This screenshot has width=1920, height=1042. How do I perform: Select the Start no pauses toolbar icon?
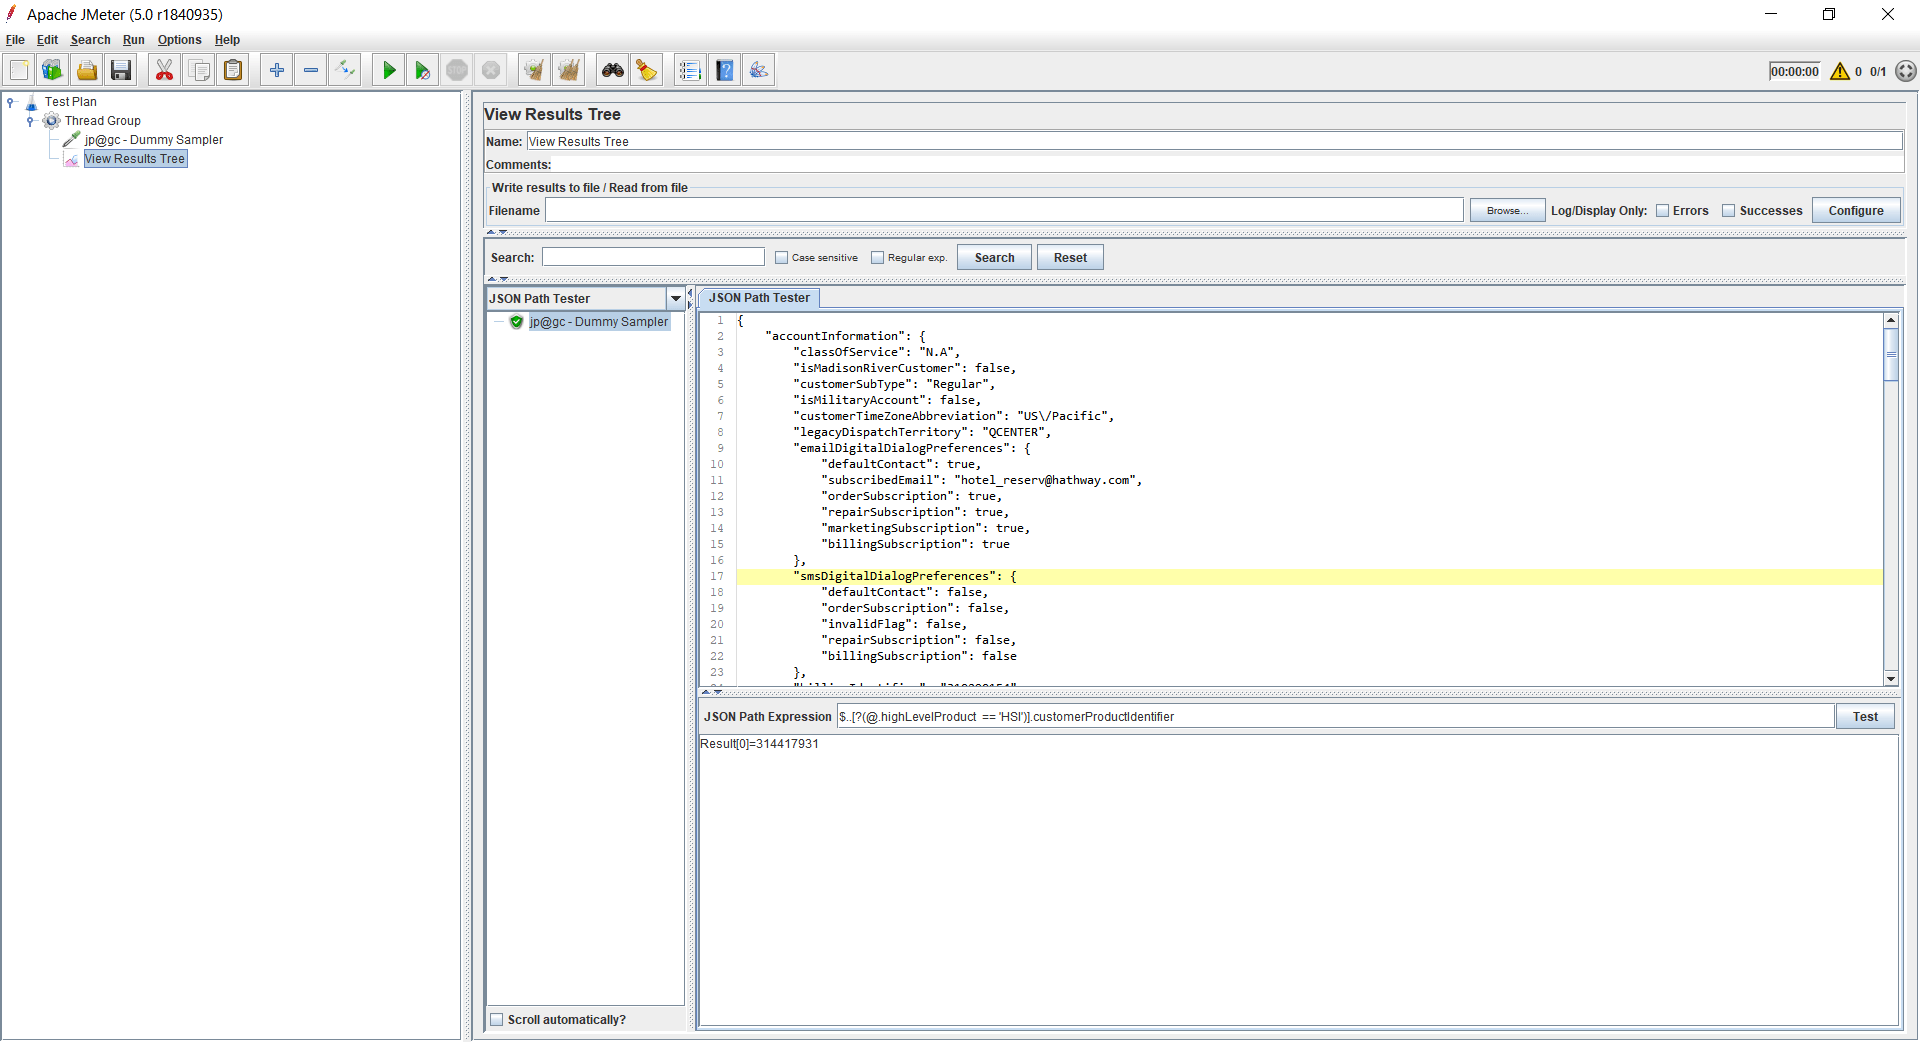click(422, 69)
